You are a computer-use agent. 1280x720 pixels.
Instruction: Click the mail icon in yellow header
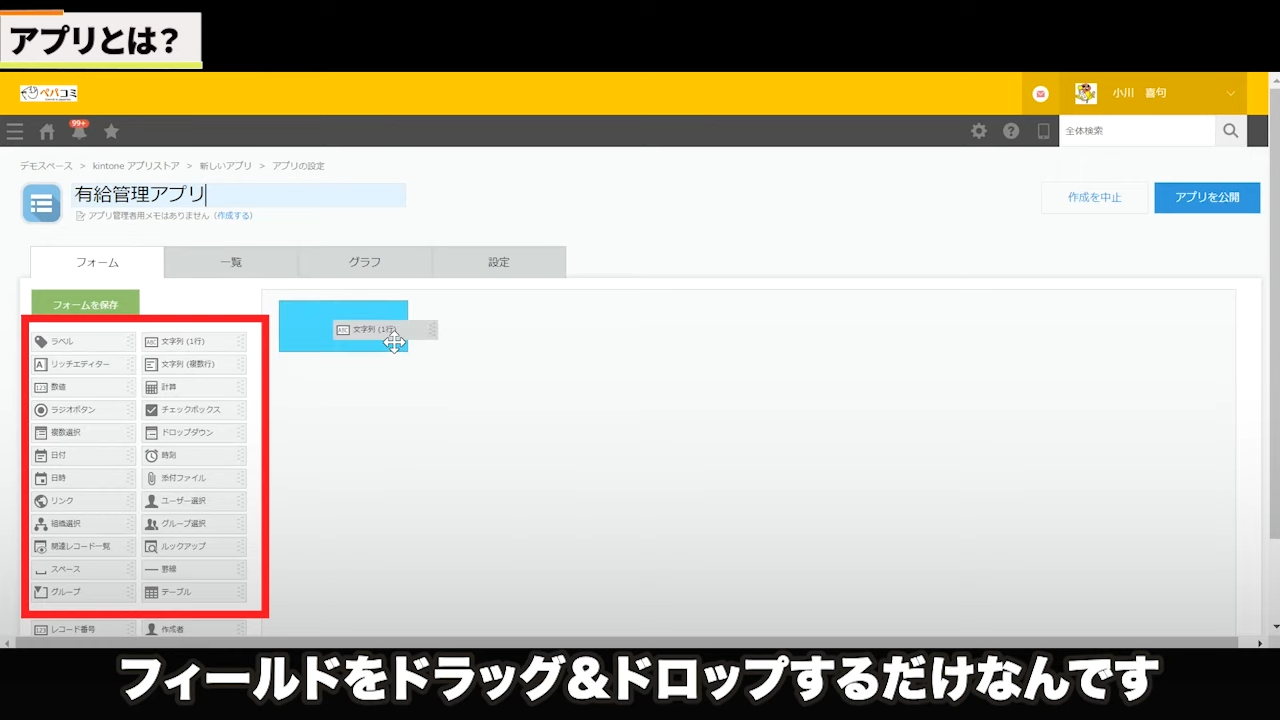coord(1041,94)
